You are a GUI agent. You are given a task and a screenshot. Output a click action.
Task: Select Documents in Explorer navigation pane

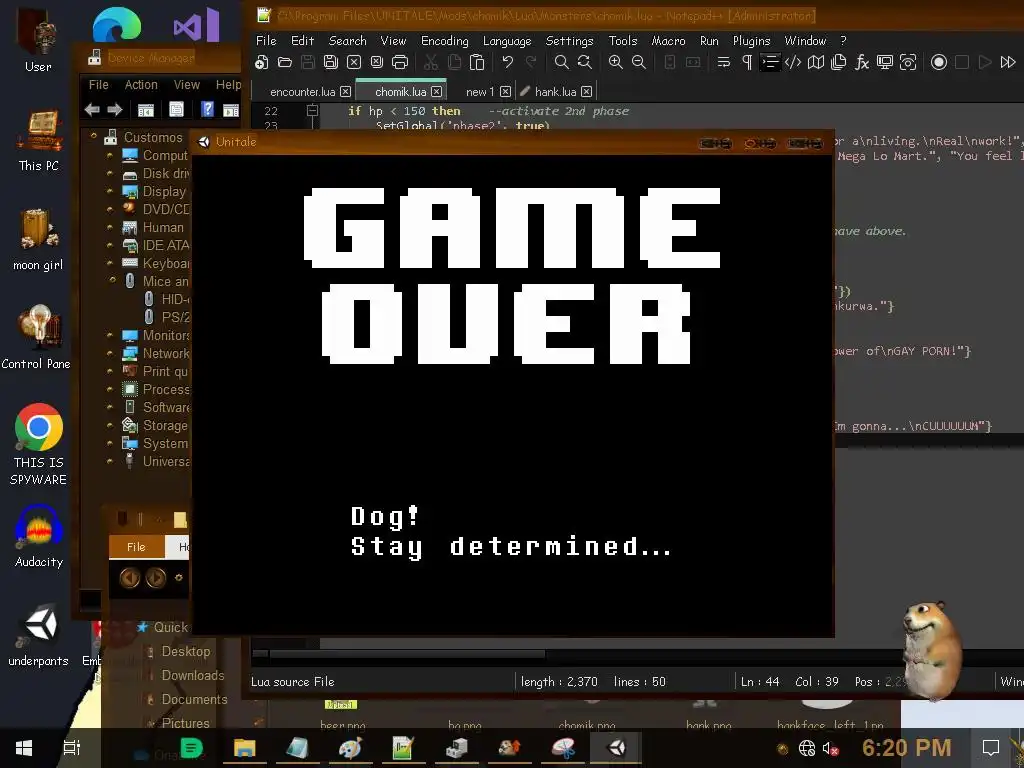tap(195, 699)
